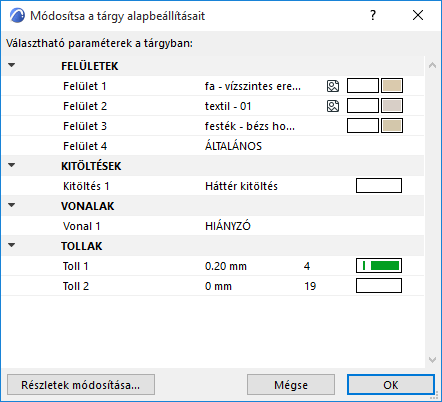Viewport: 442px width, 402px height.
Task: Click the TOLLAK group heading
Action: 82,246
